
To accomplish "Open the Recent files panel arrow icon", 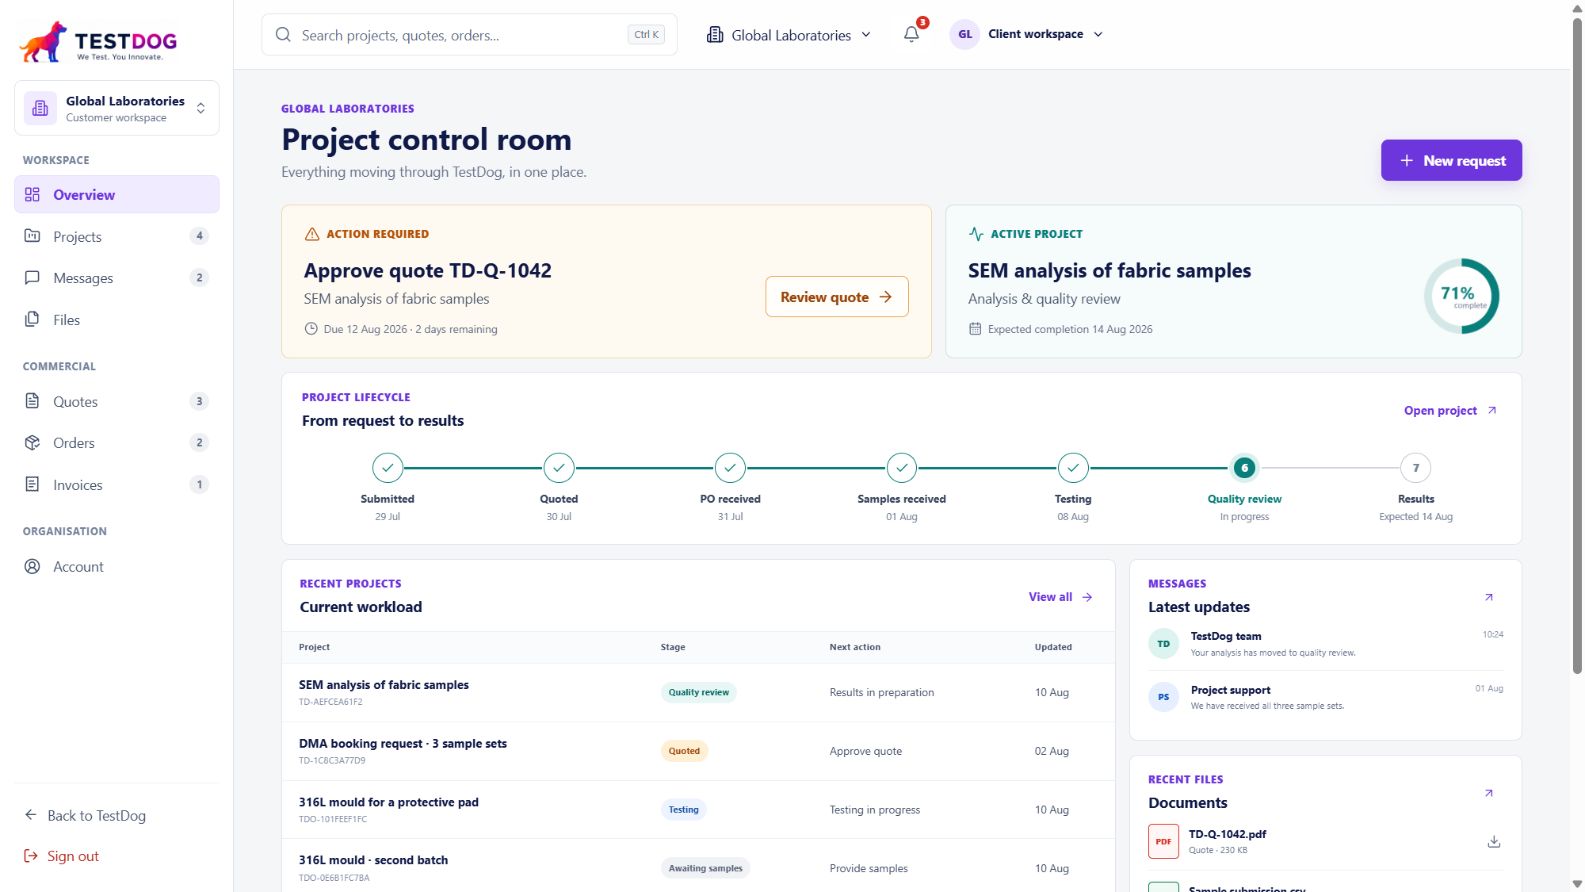I will click(x=1488, y=793).
